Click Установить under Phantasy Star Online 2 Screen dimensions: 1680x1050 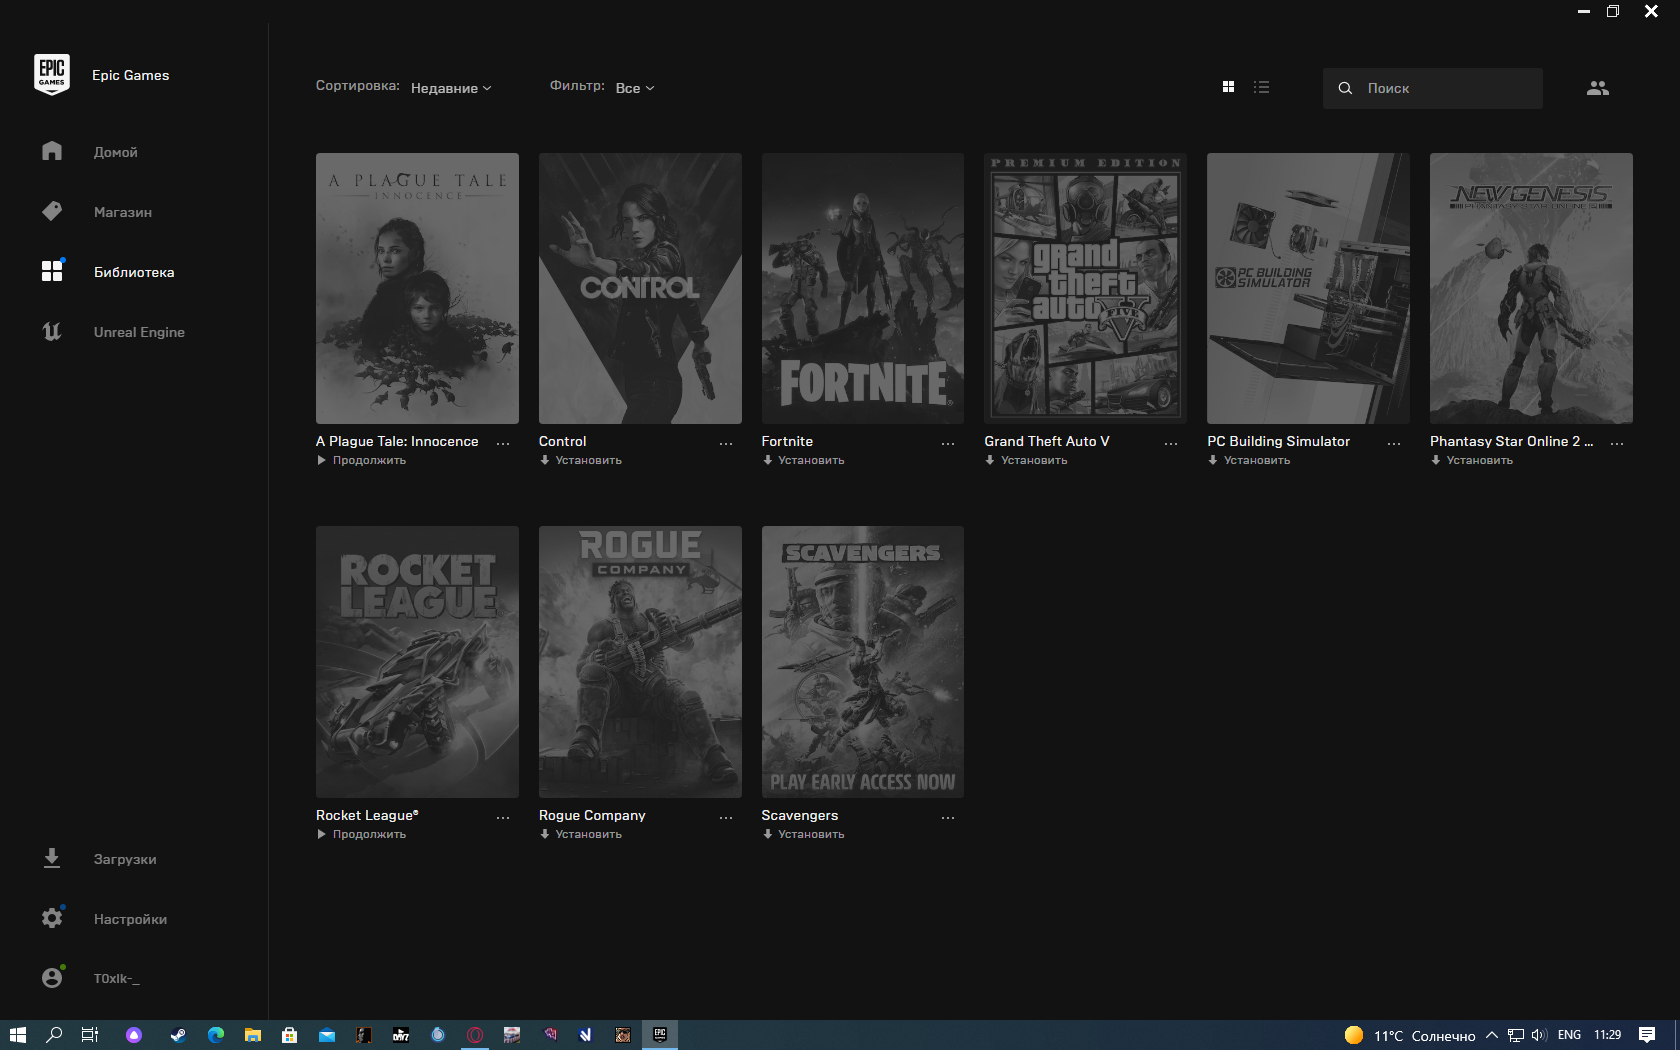coord(1472,460)
